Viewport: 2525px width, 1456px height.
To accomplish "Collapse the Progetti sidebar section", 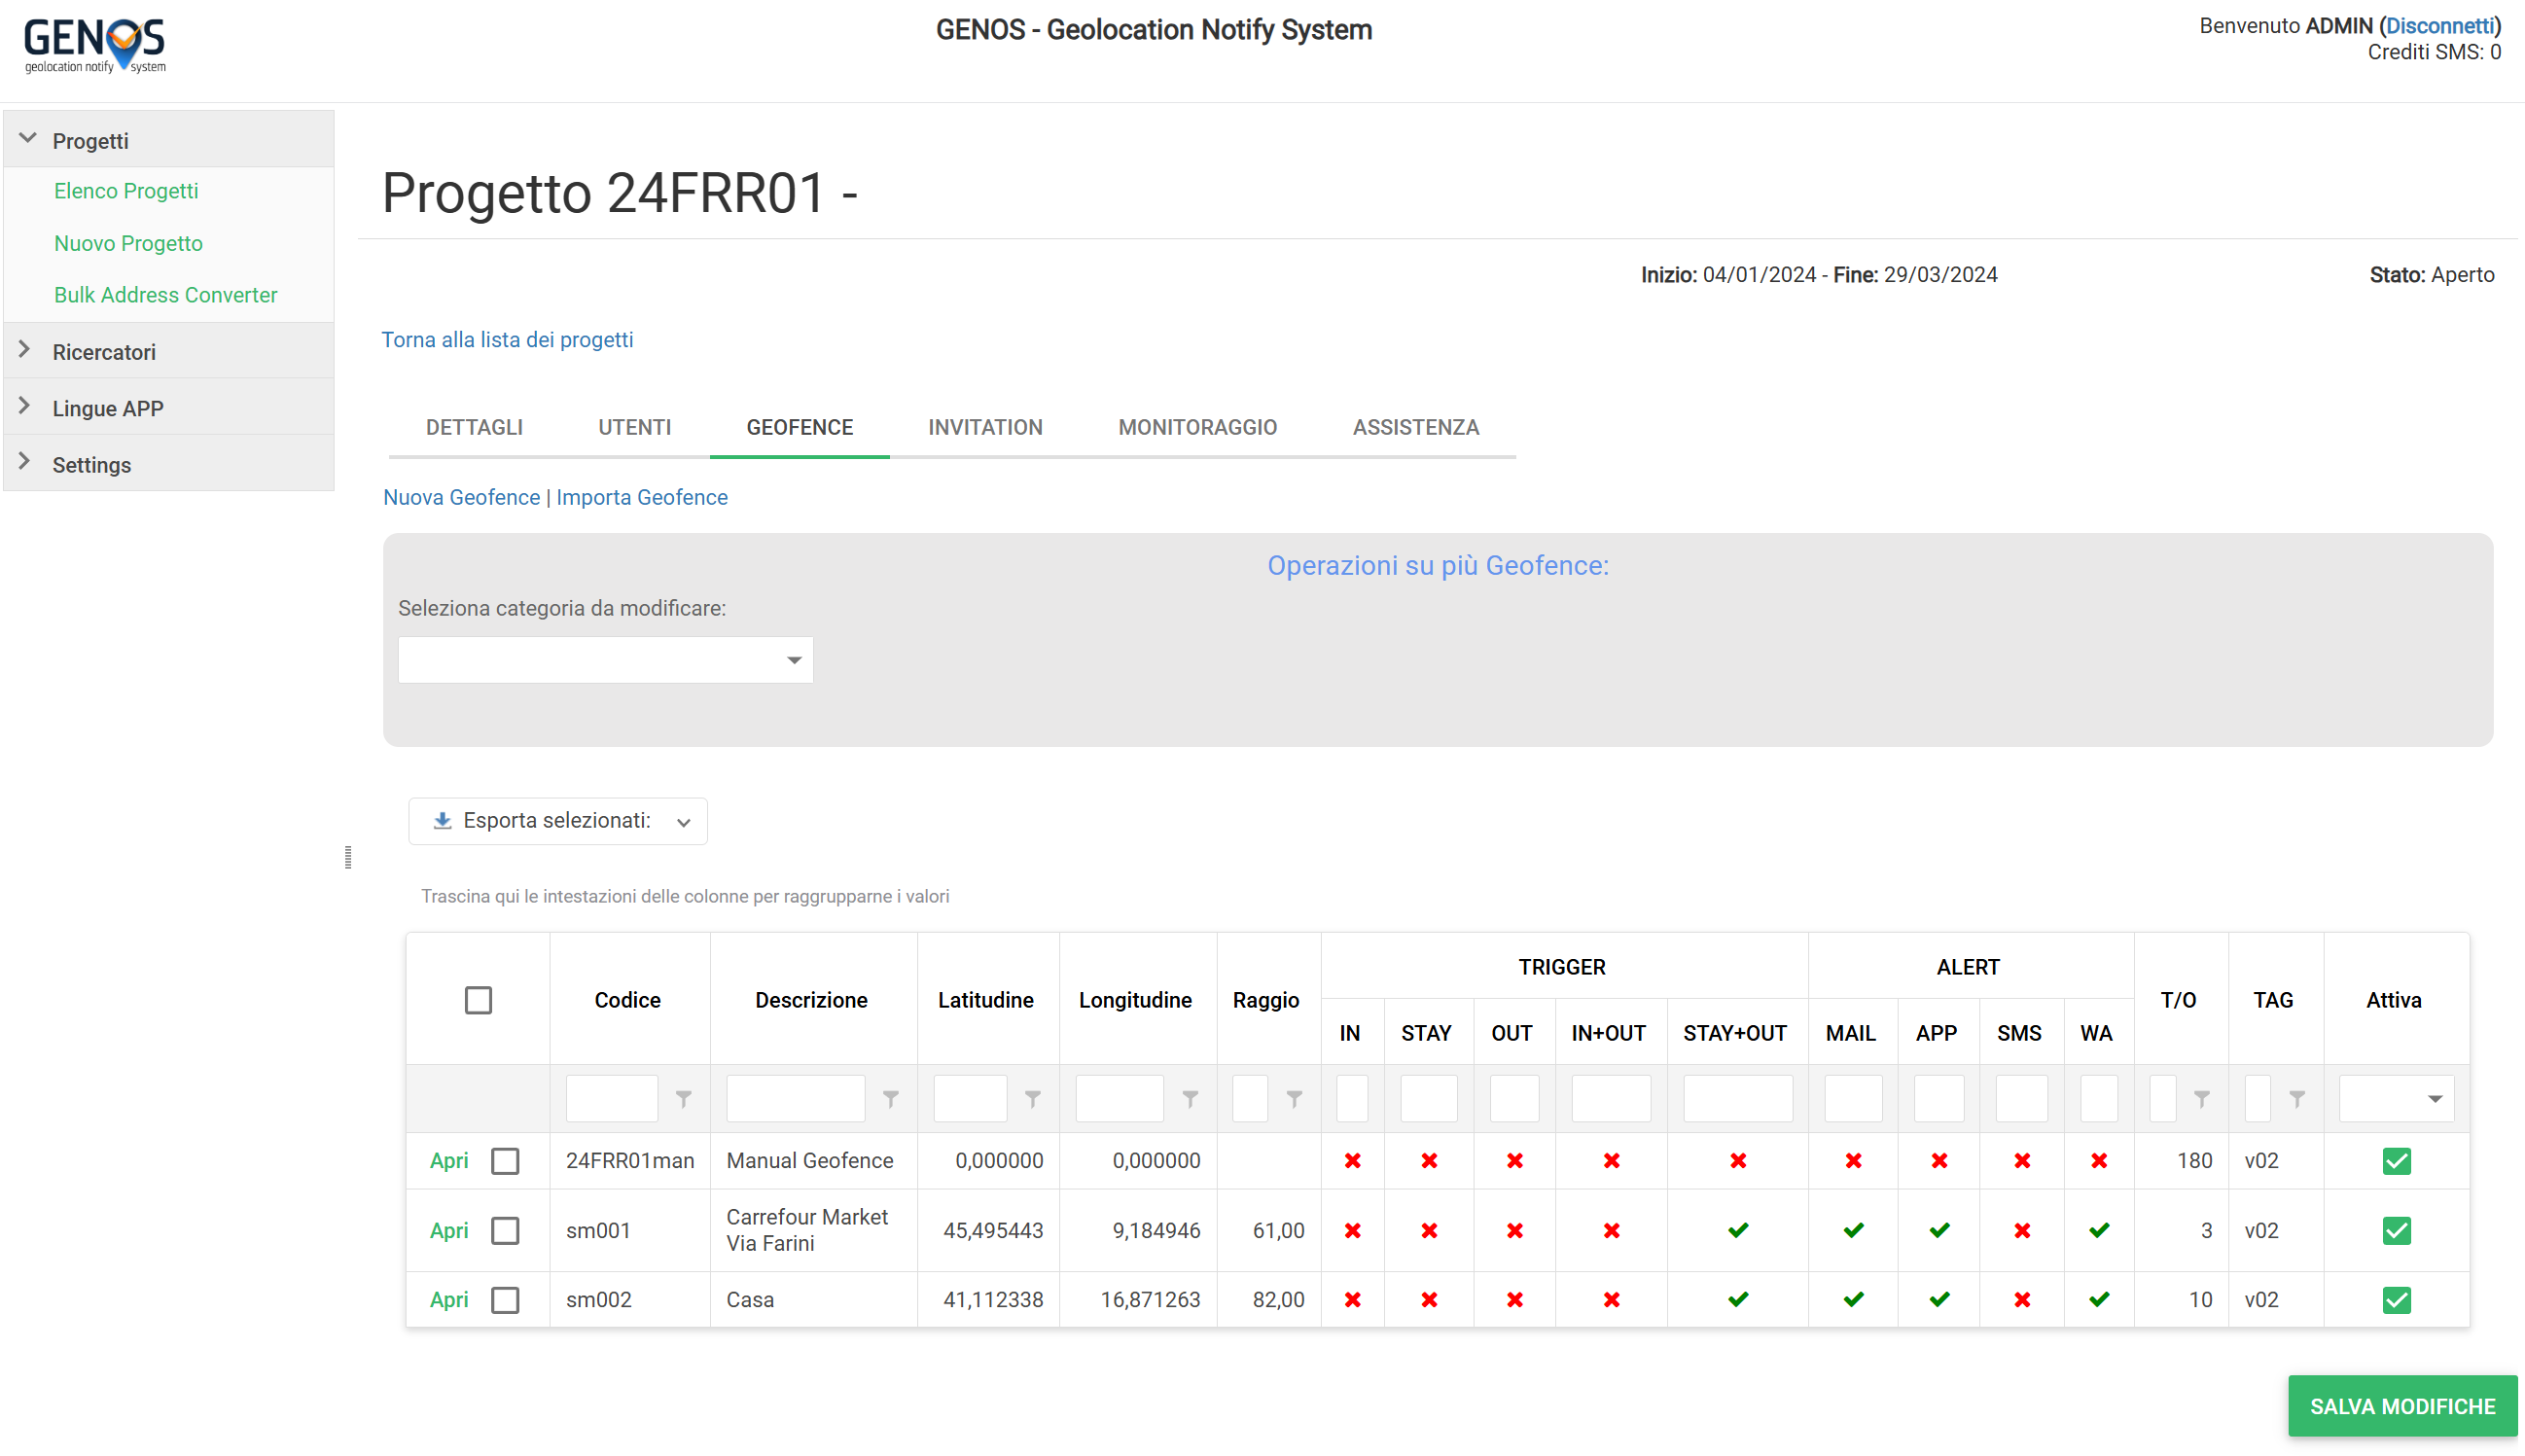I will click(168, 140).
